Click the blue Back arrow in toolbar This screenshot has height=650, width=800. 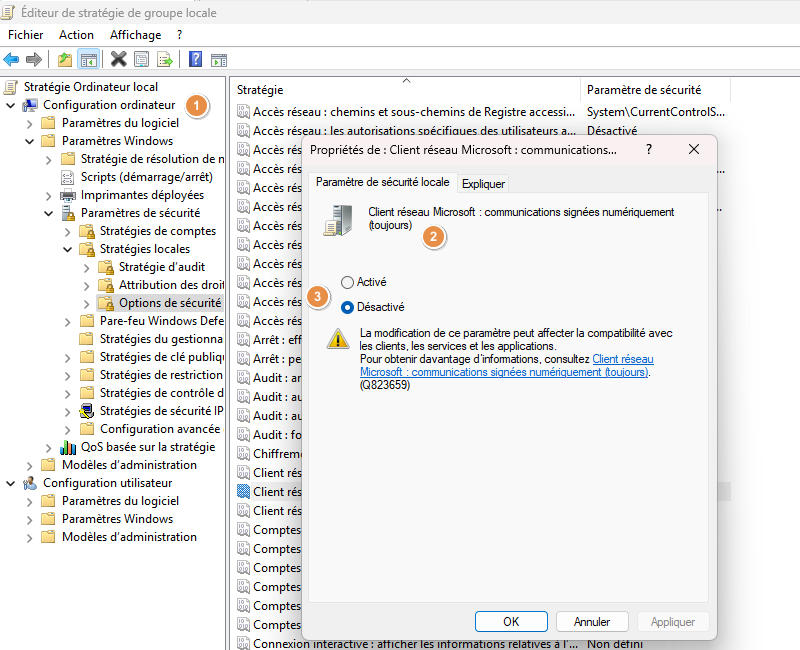12,59
